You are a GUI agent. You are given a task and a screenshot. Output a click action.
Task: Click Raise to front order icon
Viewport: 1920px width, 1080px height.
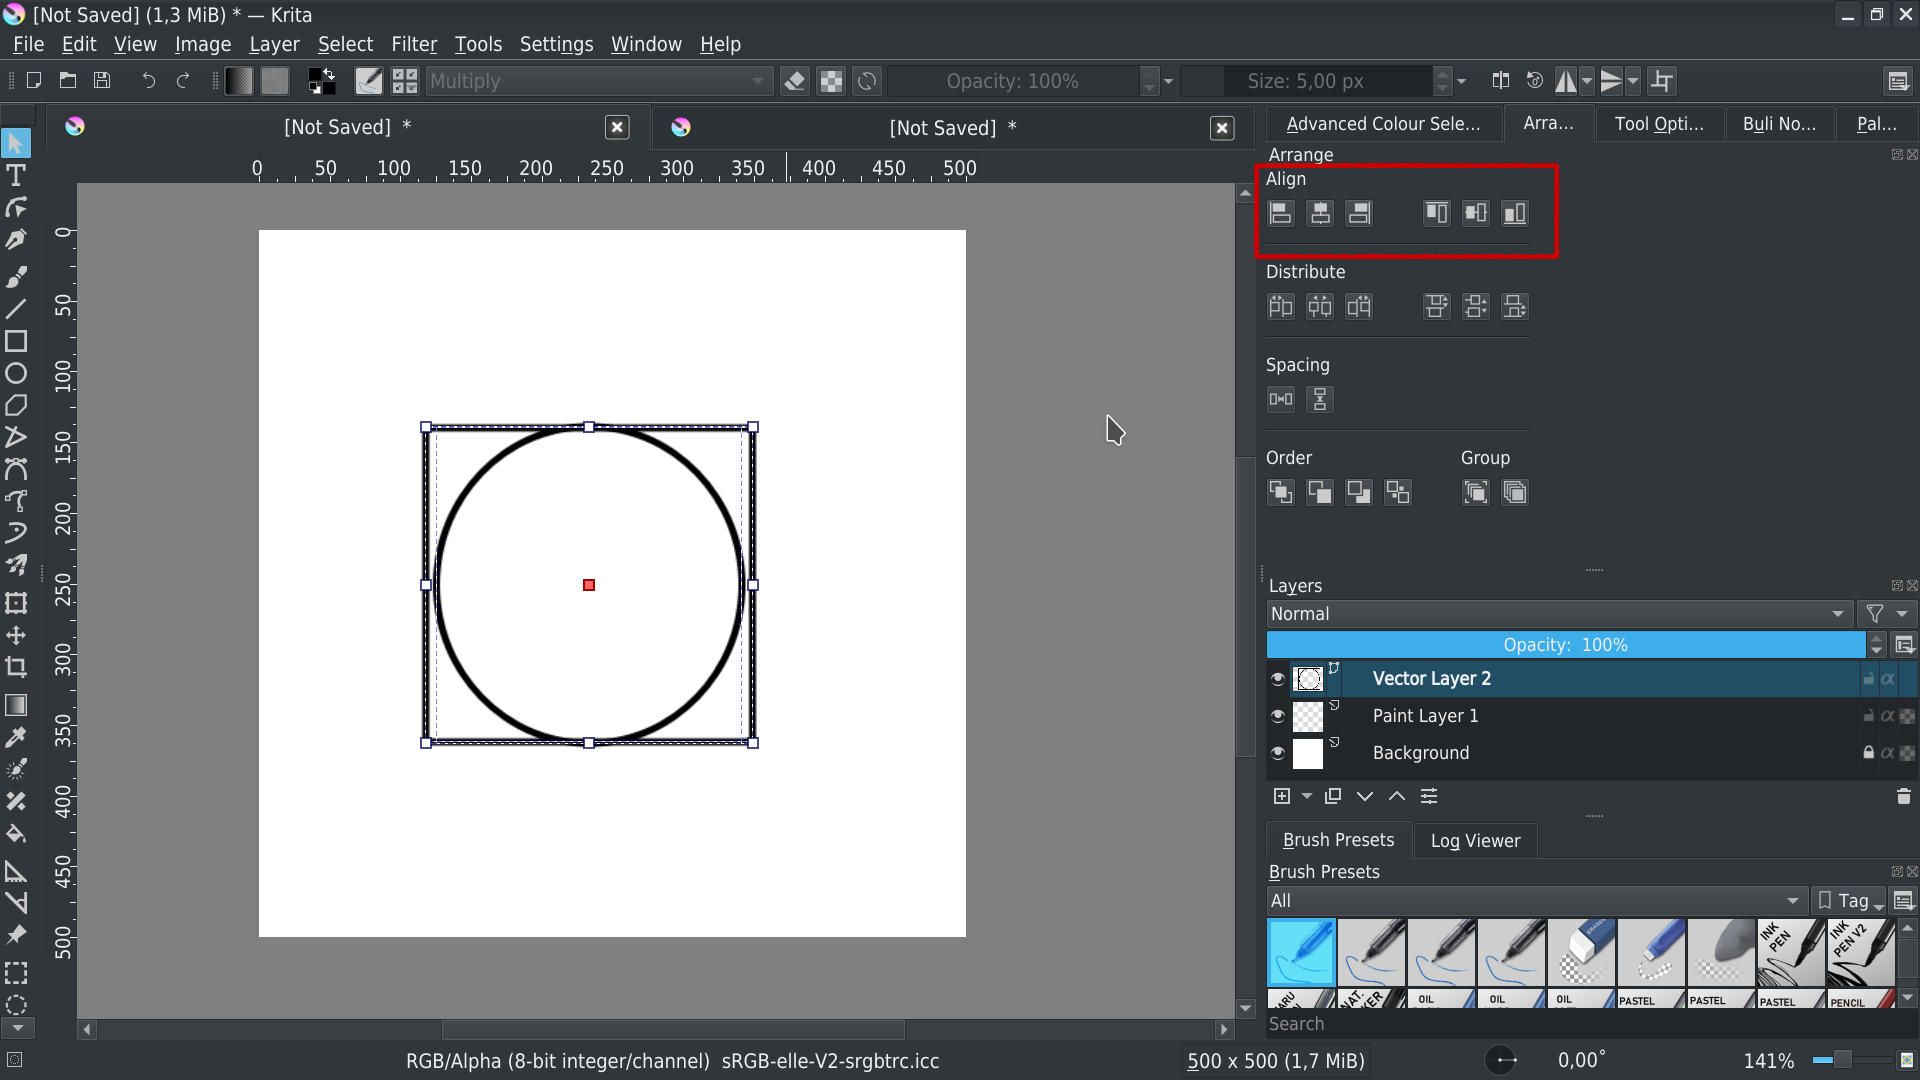(x=1281, y=492)
